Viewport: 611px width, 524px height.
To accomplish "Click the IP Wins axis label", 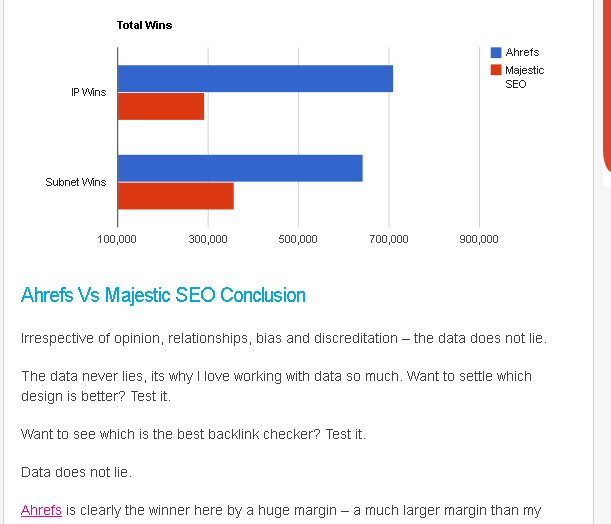I will [88, 92].
